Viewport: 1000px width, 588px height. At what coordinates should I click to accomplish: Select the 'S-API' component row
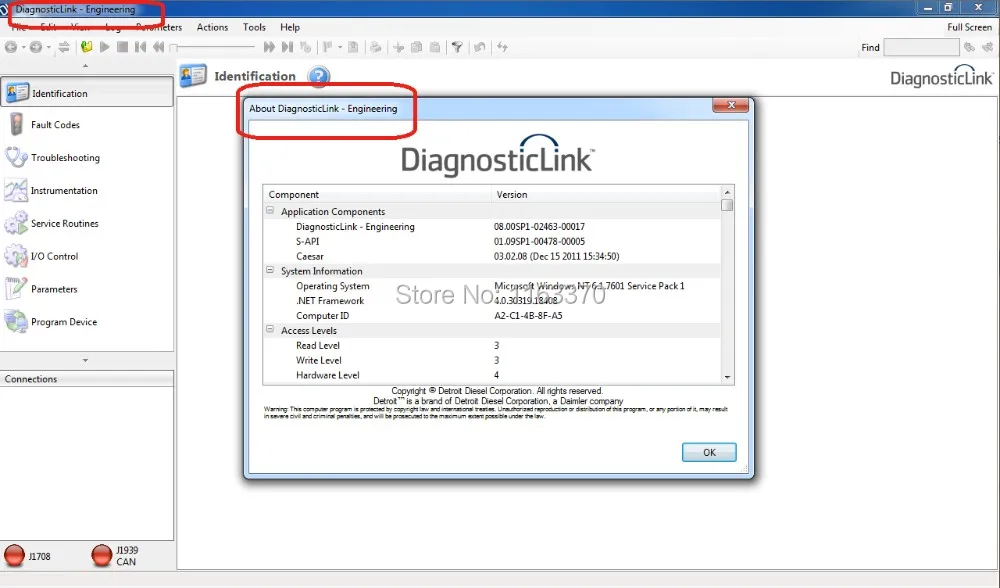[x=492, y=241]
